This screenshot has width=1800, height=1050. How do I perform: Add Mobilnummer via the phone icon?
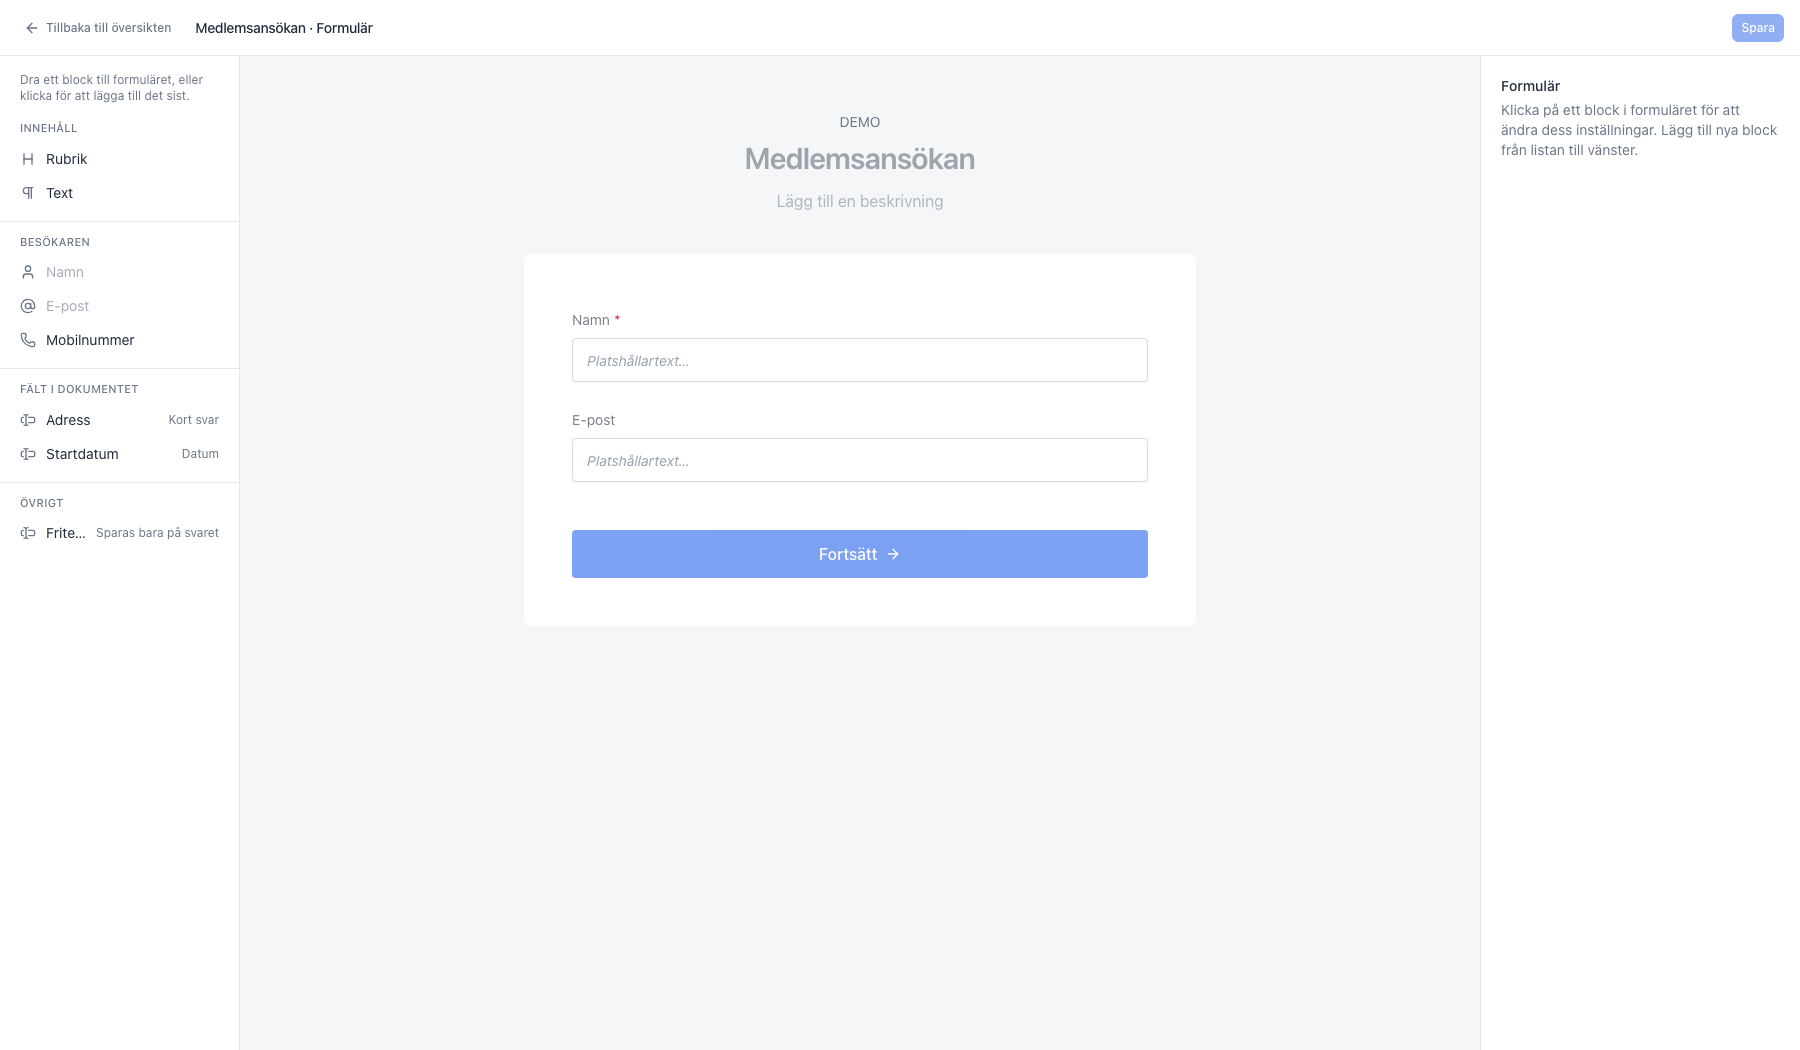click(28, 340)
